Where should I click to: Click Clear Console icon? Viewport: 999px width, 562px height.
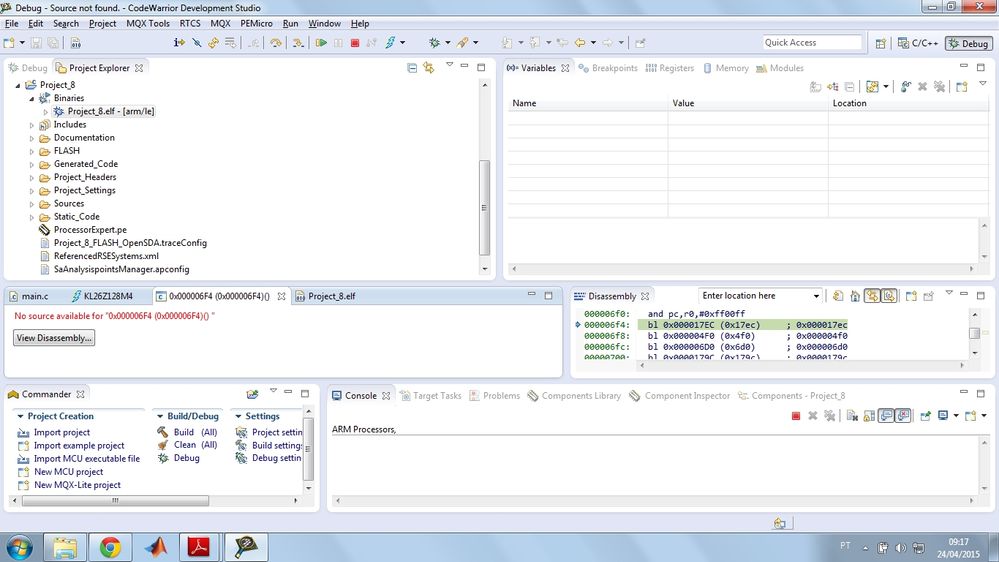coord(852,416)
